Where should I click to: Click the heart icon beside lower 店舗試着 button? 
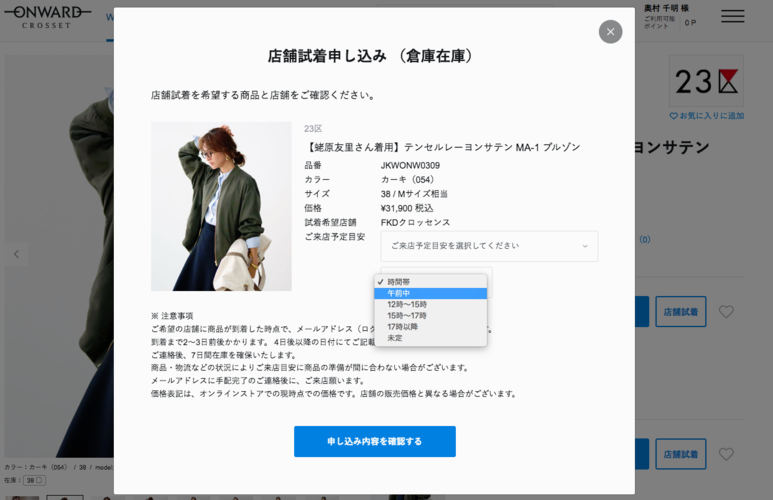click(x=726, y=454)
